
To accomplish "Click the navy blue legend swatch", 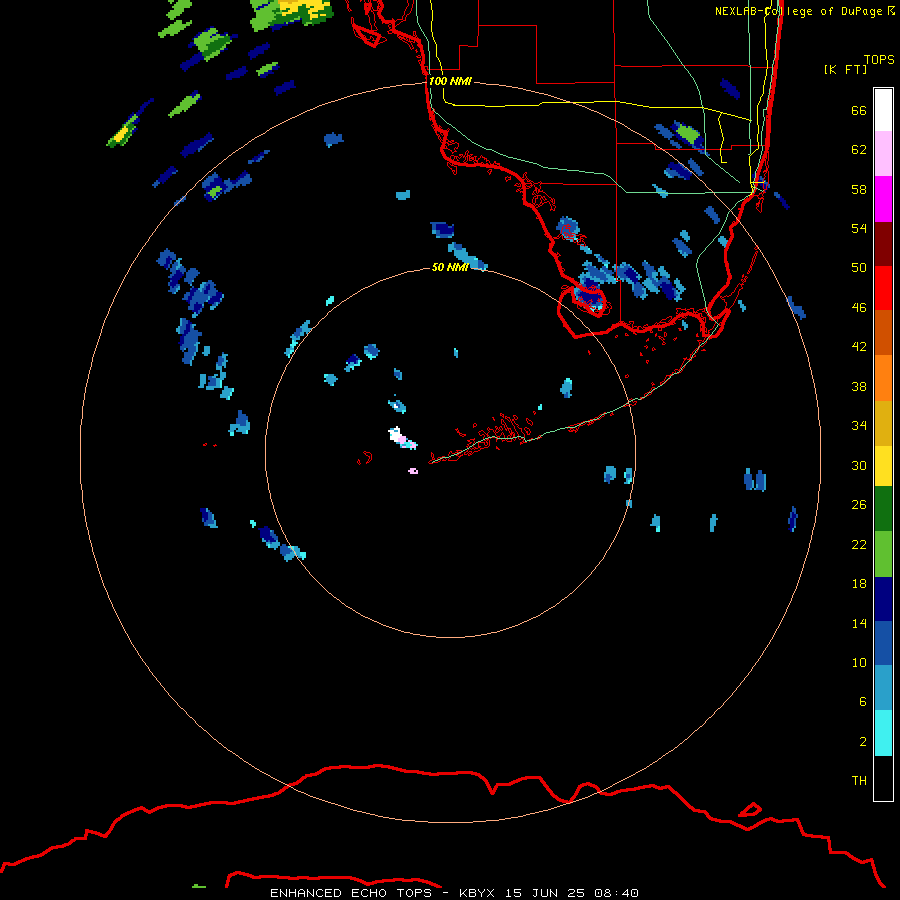I will coord(883,599).
